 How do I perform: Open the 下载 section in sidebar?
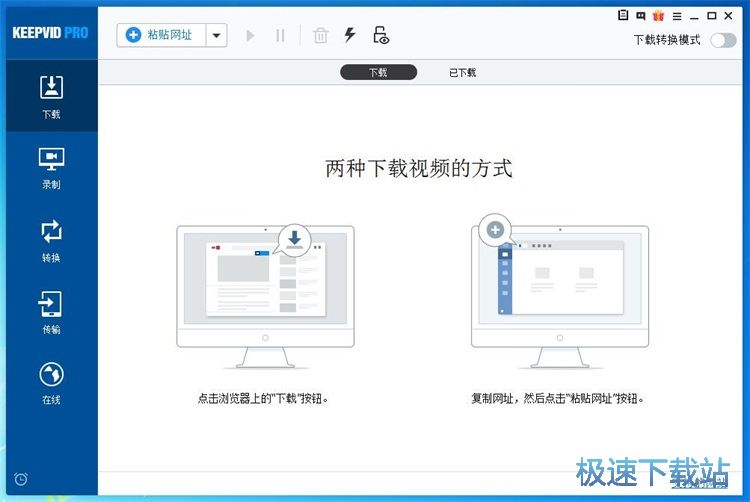(50, 96)
